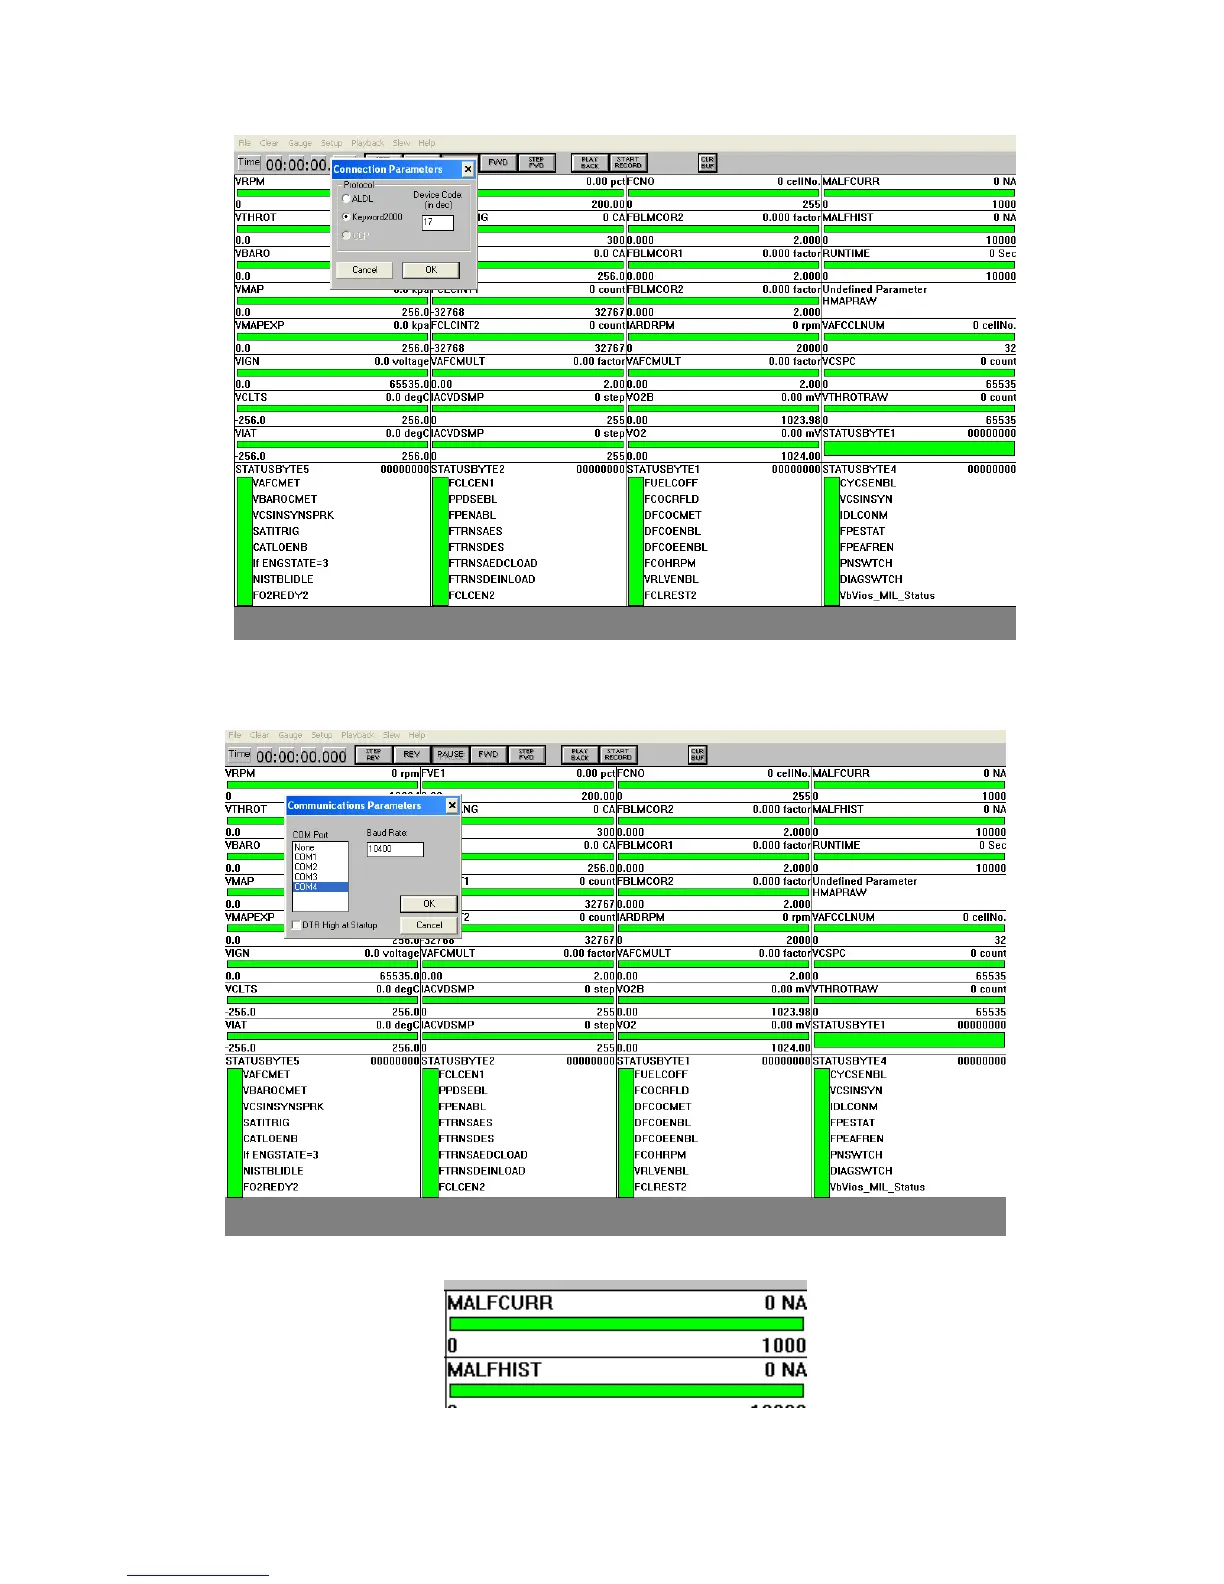1224x1584 pixels.
Task: Close the Communications Parameters dialog
Action: 451,805
